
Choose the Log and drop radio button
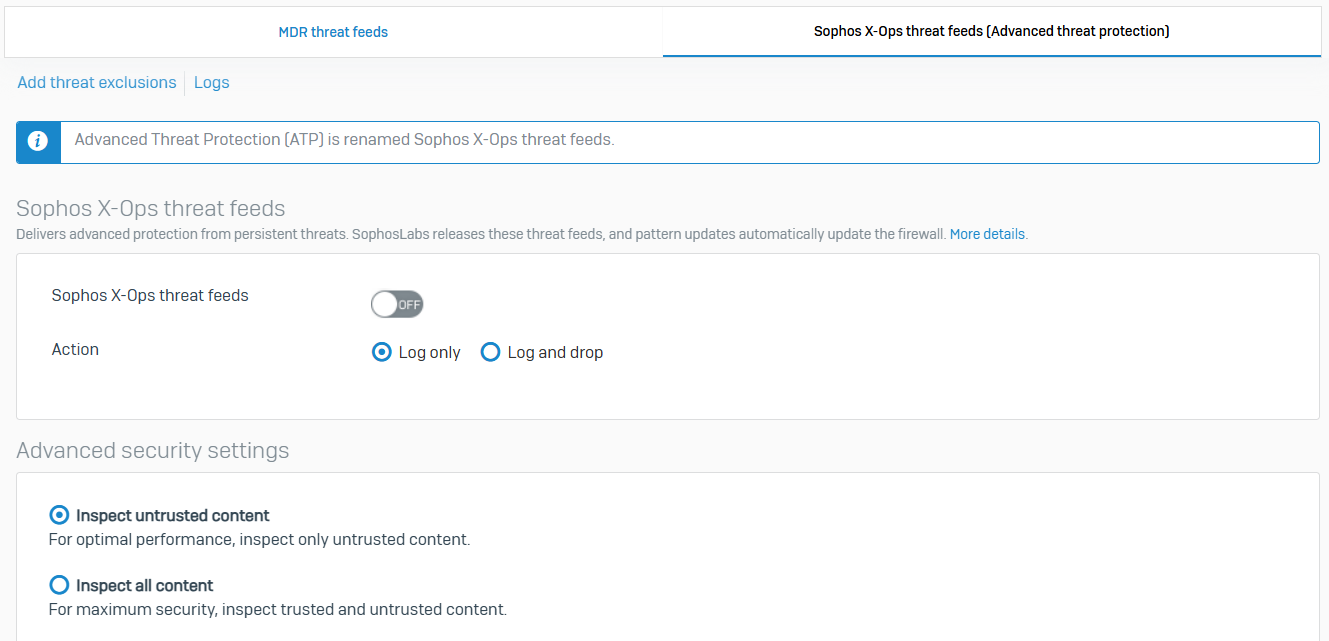click(490, 352)
